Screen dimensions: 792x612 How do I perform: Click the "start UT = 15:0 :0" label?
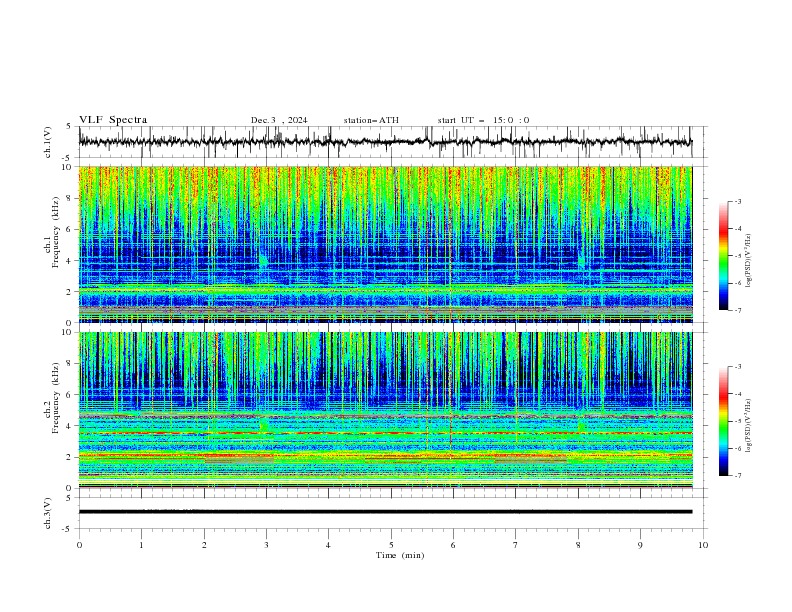[x=483, y=120]
